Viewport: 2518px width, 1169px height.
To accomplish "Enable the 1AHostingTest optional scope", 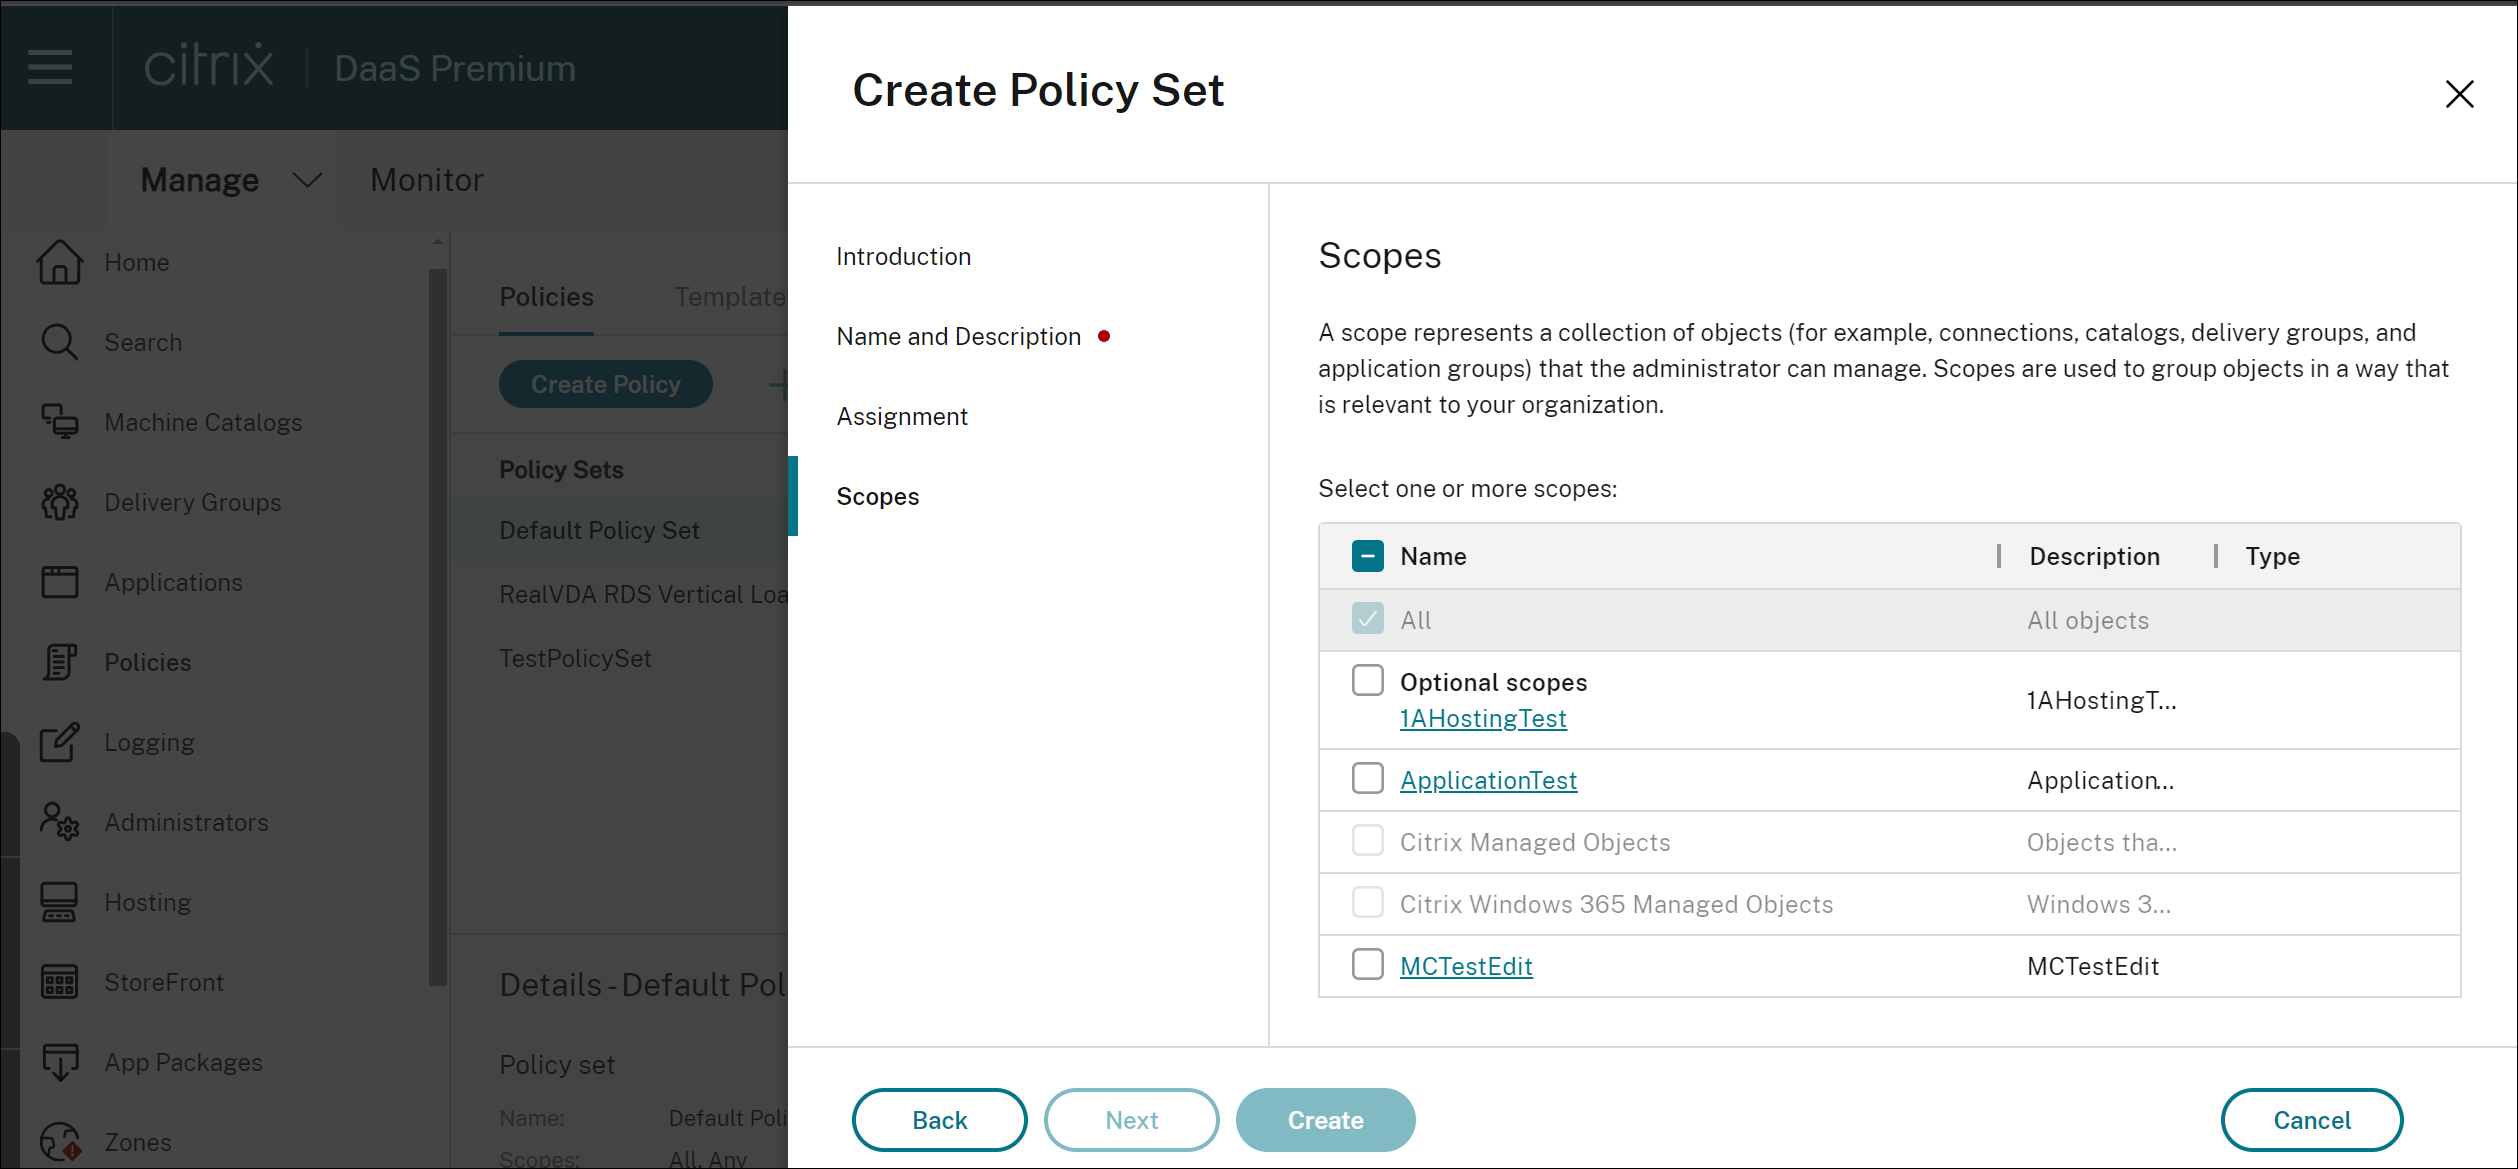I will 1367,682.
